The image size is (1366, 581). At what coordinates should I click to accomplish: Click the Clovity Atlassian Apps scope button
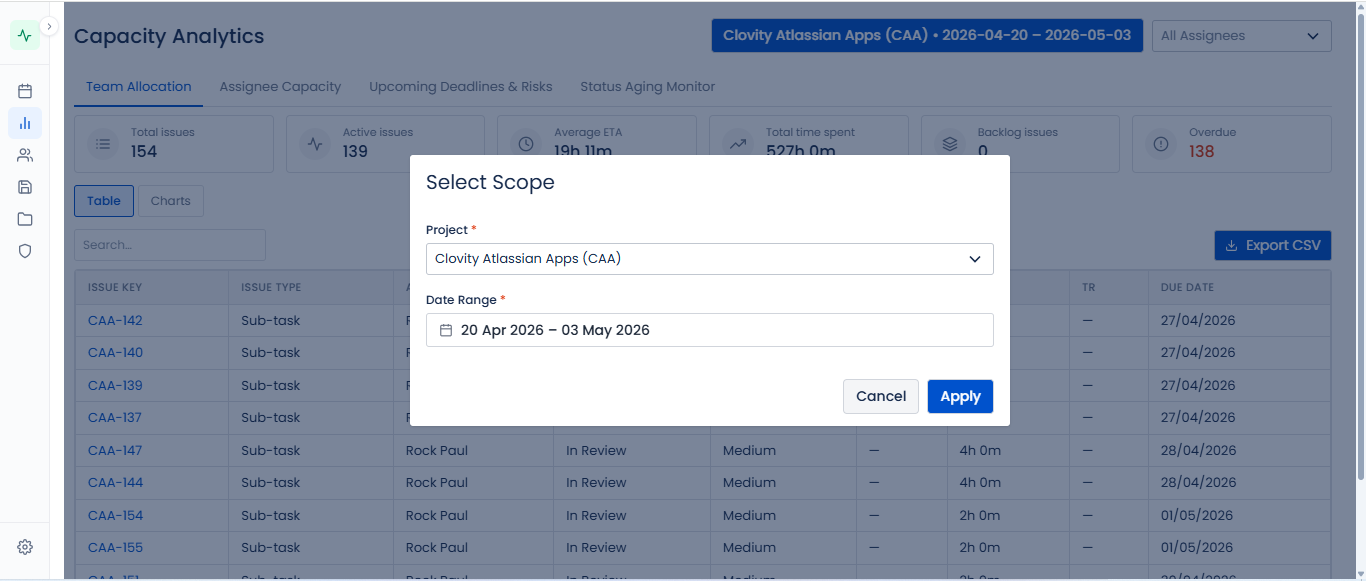pyautogui.click(x=927, y=35)
